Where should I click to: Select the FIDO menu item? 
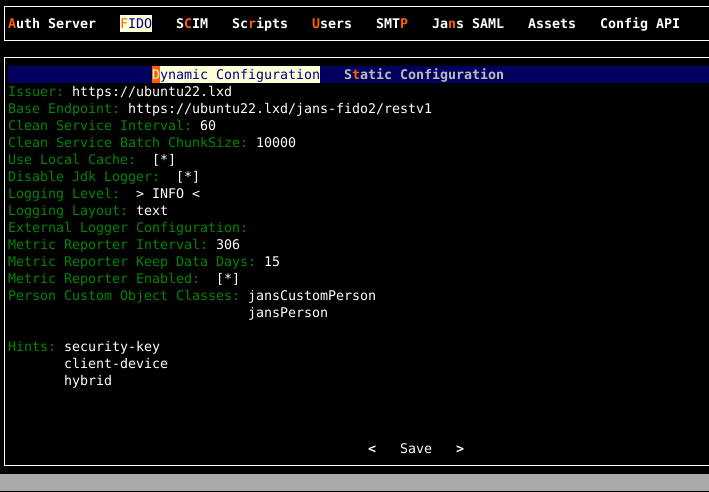136,23
